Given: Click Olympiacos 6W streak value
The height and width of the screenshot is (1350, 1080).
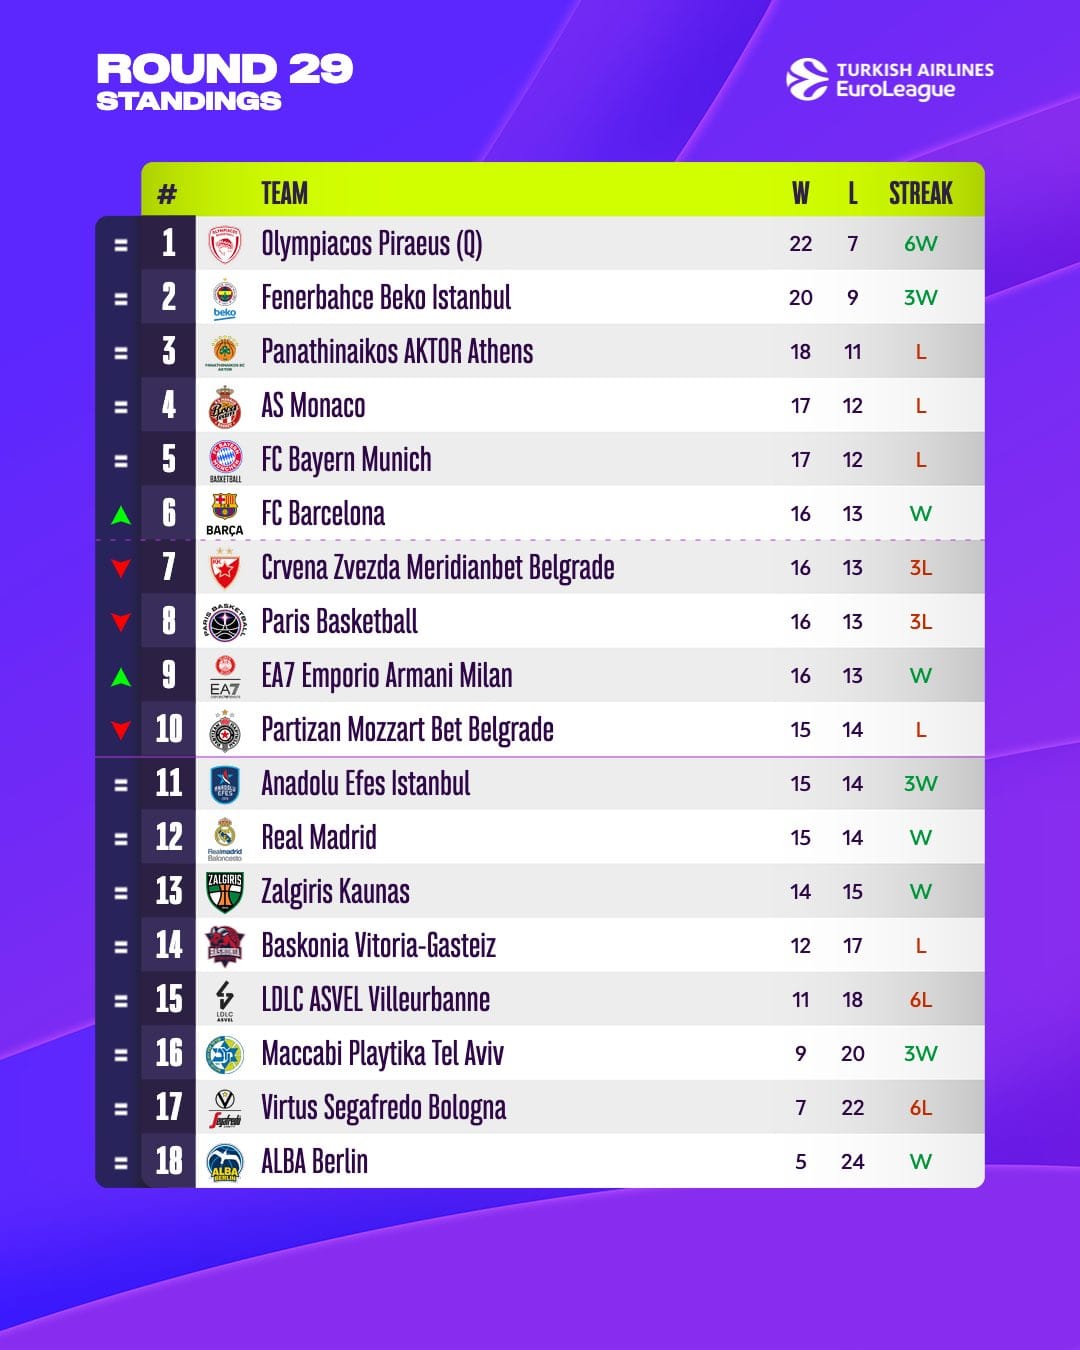Looking at the screenshot, I should [x=921, y=244].
